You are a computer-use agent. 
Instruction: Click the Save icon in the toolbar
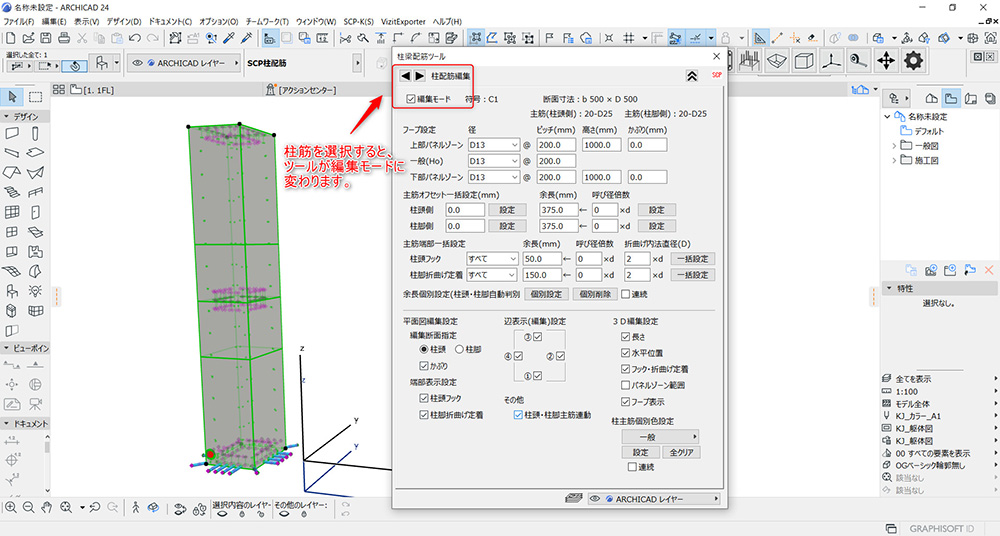coord(44,38)
